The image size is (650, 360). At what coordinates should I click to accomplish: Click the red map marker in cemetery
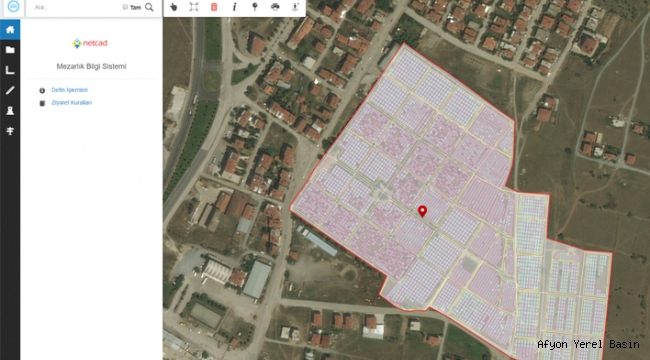(422, 211)
